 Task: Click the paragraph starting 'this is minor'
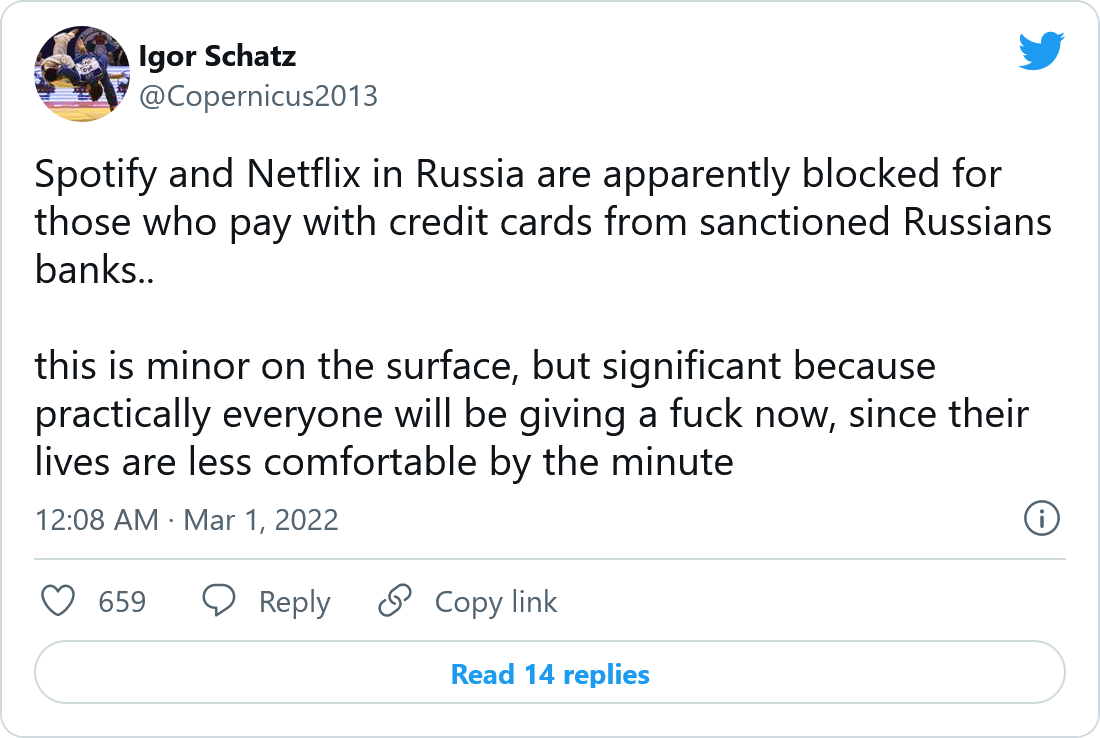532,414
